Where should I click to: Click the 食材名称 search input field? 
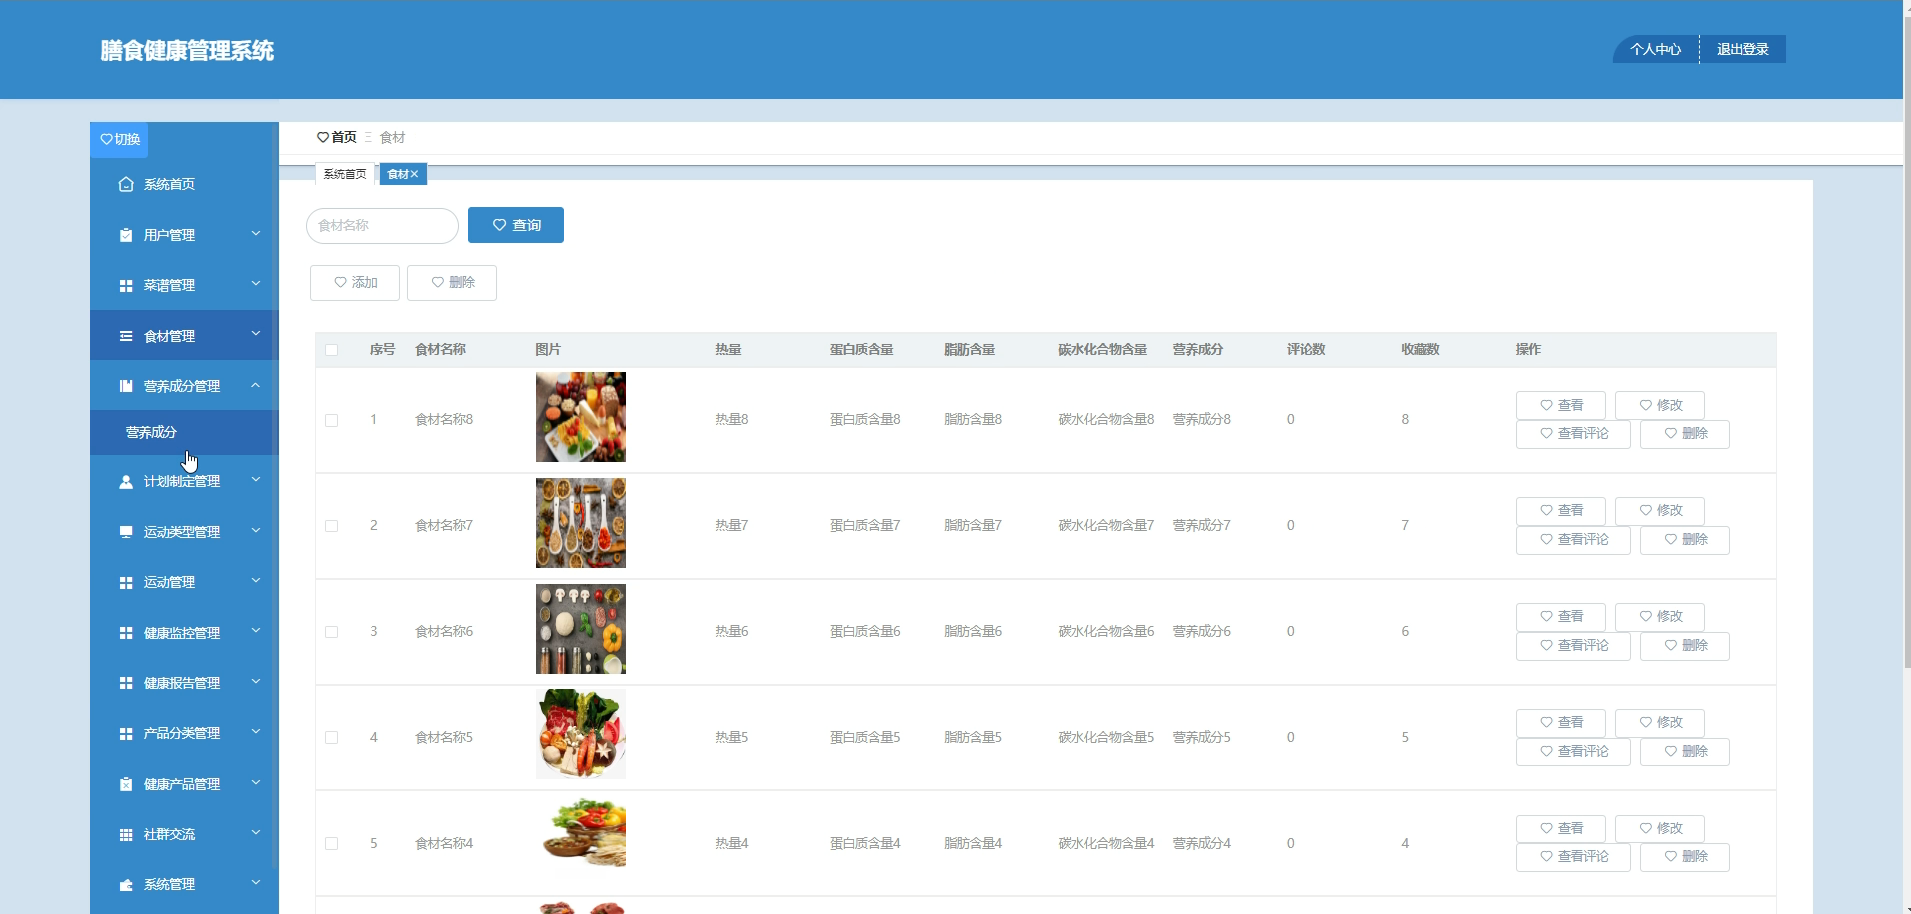click(382, 226)
